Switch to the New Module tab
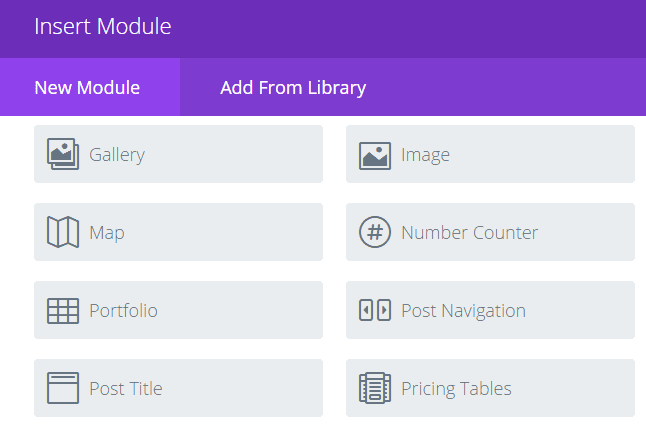646x426 pixels. click(88, 87)
